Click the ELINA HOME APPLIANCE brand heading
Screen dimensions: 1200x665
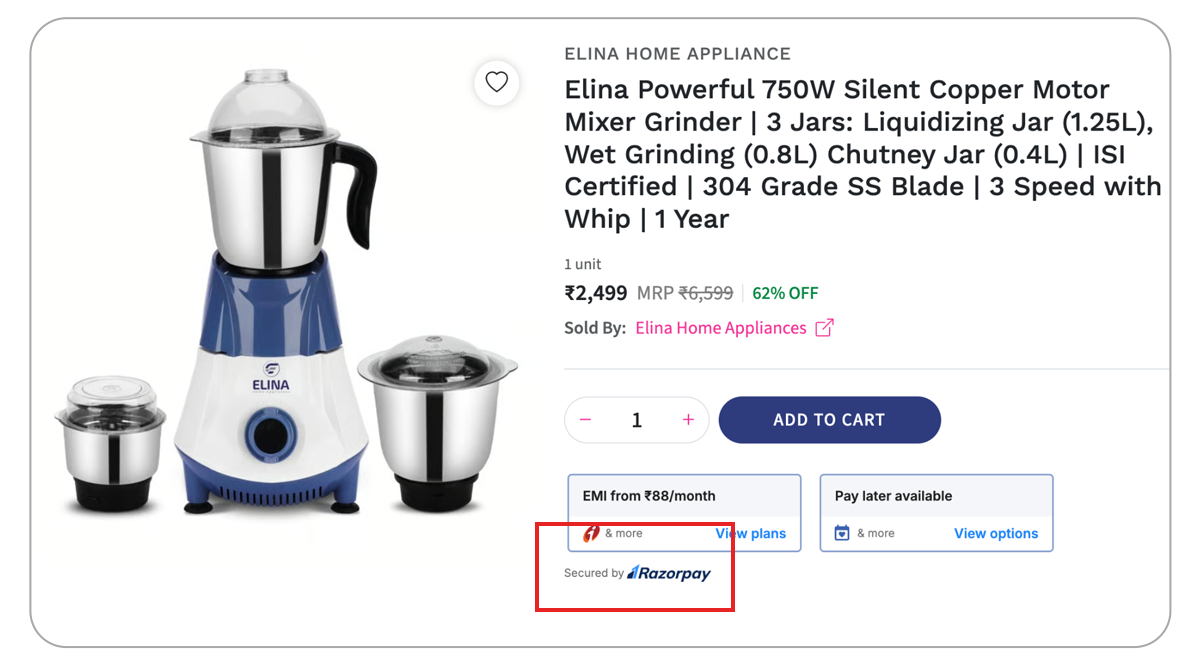click(677, 54)
